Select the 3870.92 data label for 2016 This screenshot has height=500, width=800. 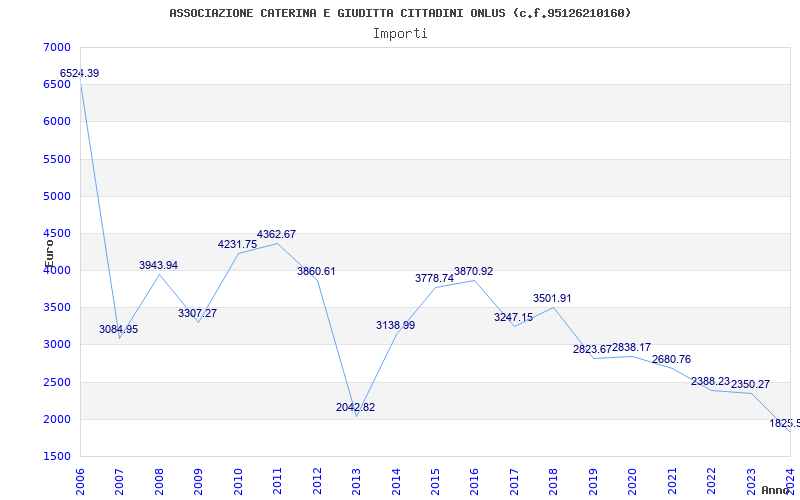click(473, 271)
